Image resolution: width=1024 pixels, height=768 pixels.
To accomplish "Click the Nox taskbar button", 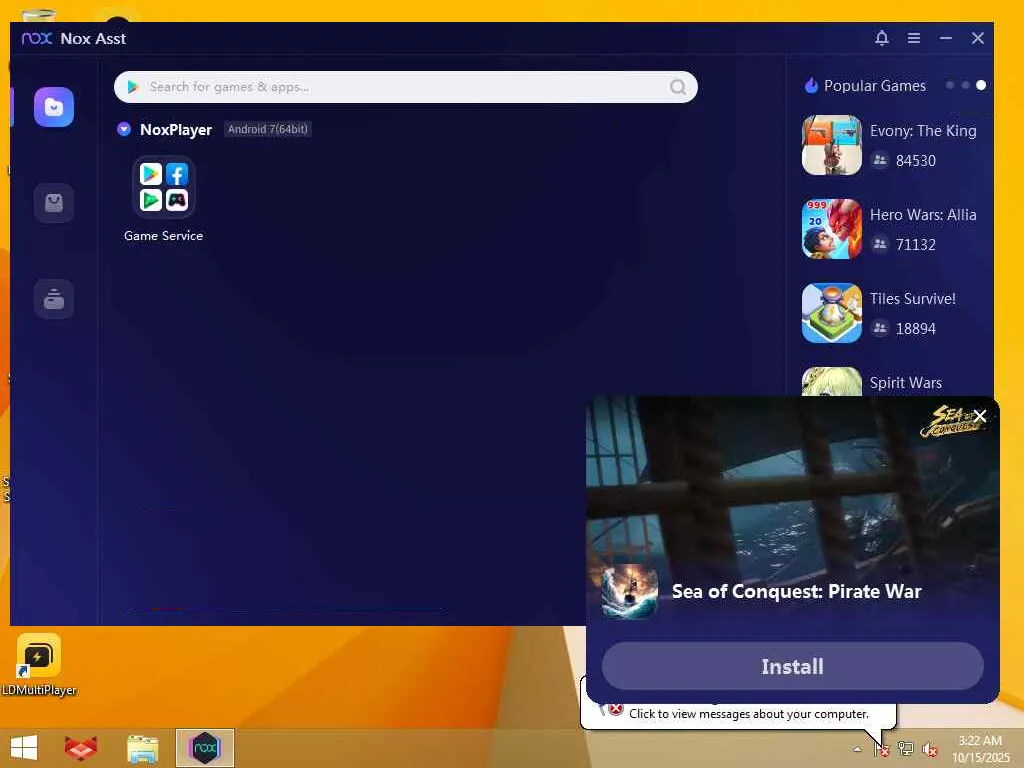I will (x=204, y=748).
